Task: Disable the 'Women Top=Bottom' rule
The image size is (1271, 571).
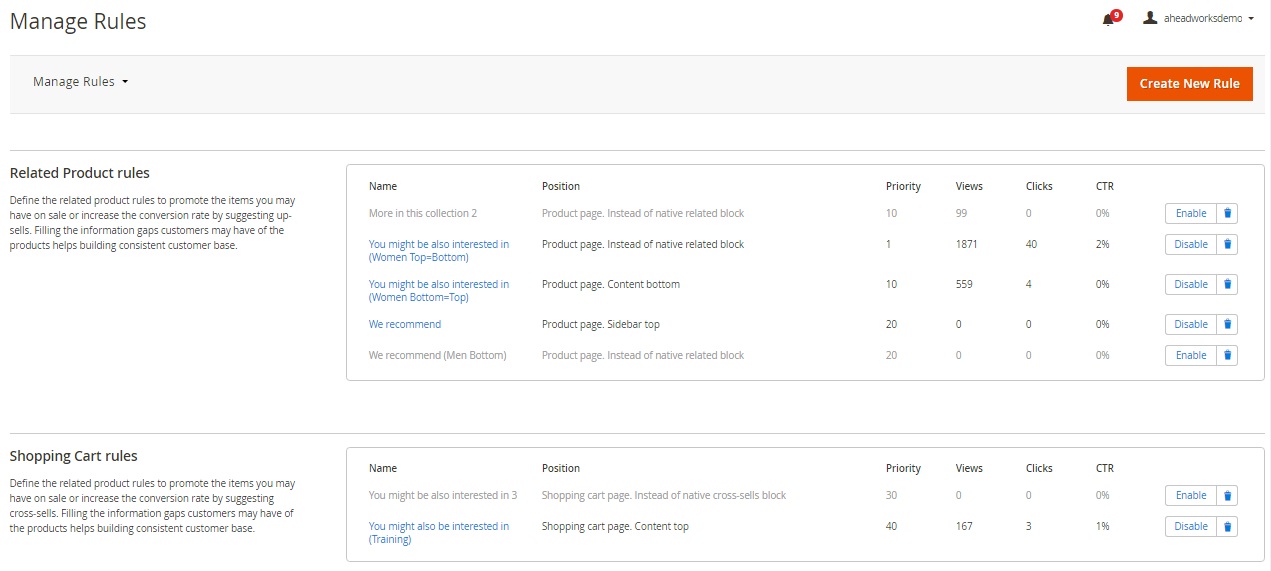Action: pyautogui.click(x=1190, y=244)
